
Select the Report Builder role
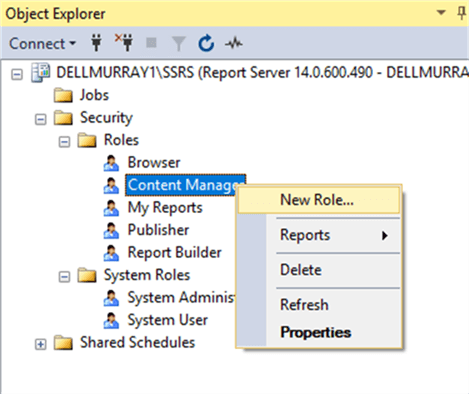[x=175, y=253]
